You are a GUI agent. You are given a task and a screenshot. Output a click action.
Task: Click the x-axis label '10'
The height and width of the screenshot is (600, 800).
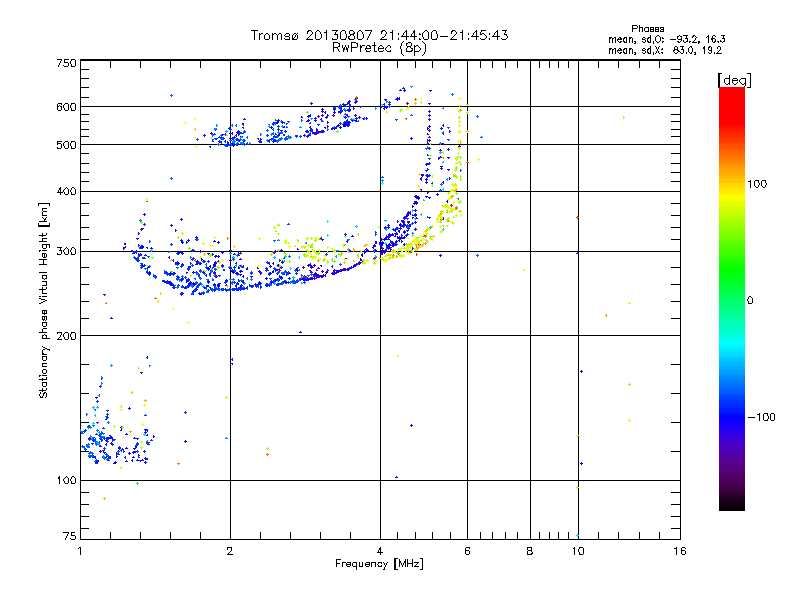(x=578, y=551)
